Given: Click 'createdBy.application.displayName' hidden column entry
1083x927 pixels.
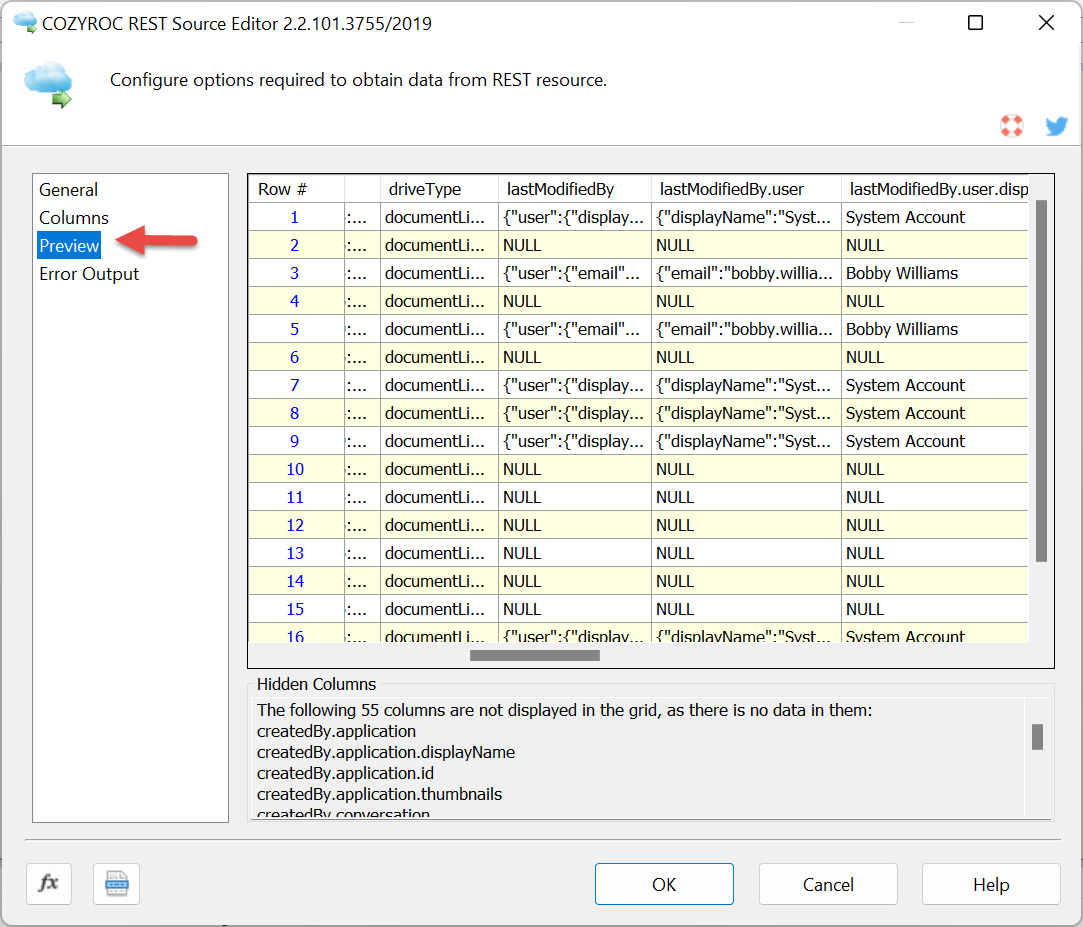Looking at the screenshot, I should (x=386, y=752).
